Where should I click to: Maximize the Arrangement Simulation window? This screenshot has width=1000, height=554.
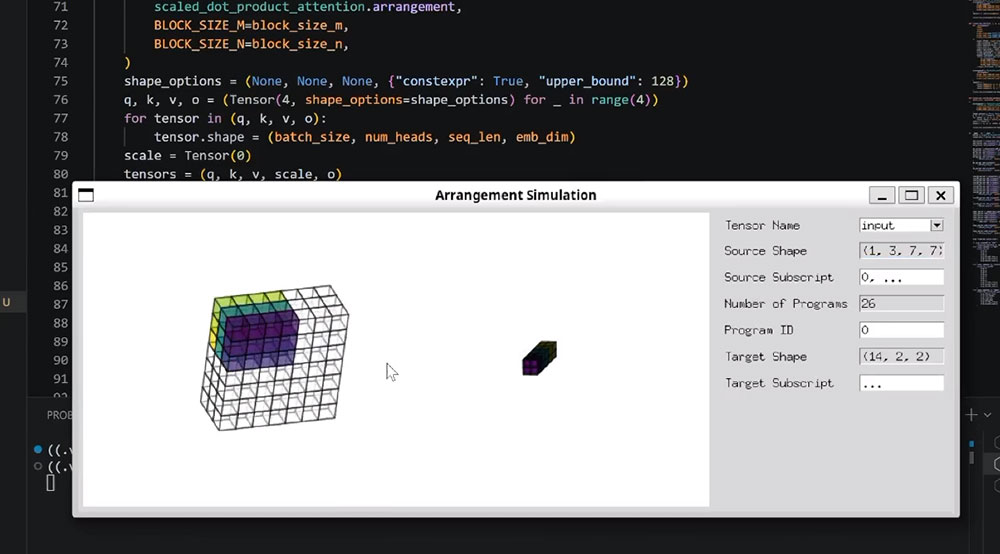point(911,195)
